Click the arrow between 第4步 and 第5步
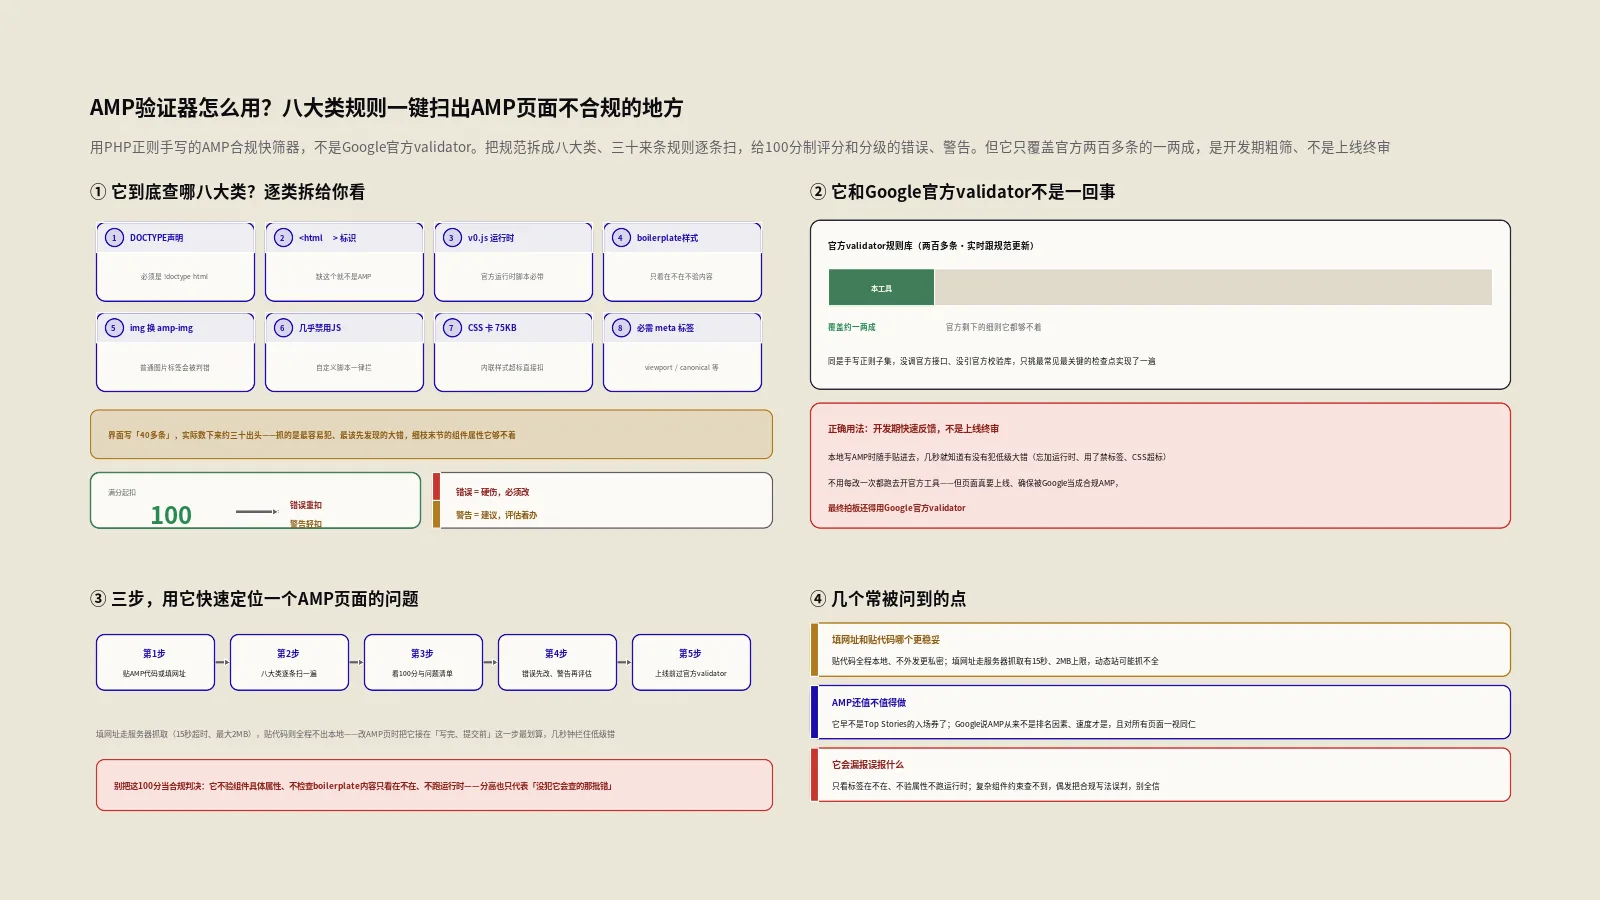 [x=624, y=662]
